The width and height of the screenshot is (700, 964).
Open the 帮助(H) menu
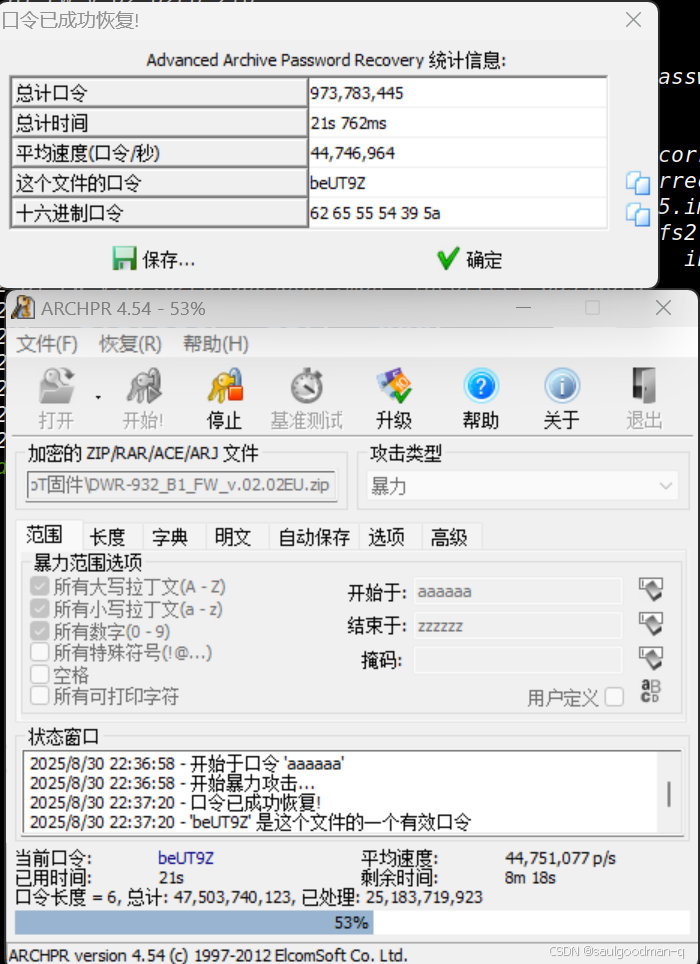click(x=216, y=344)
